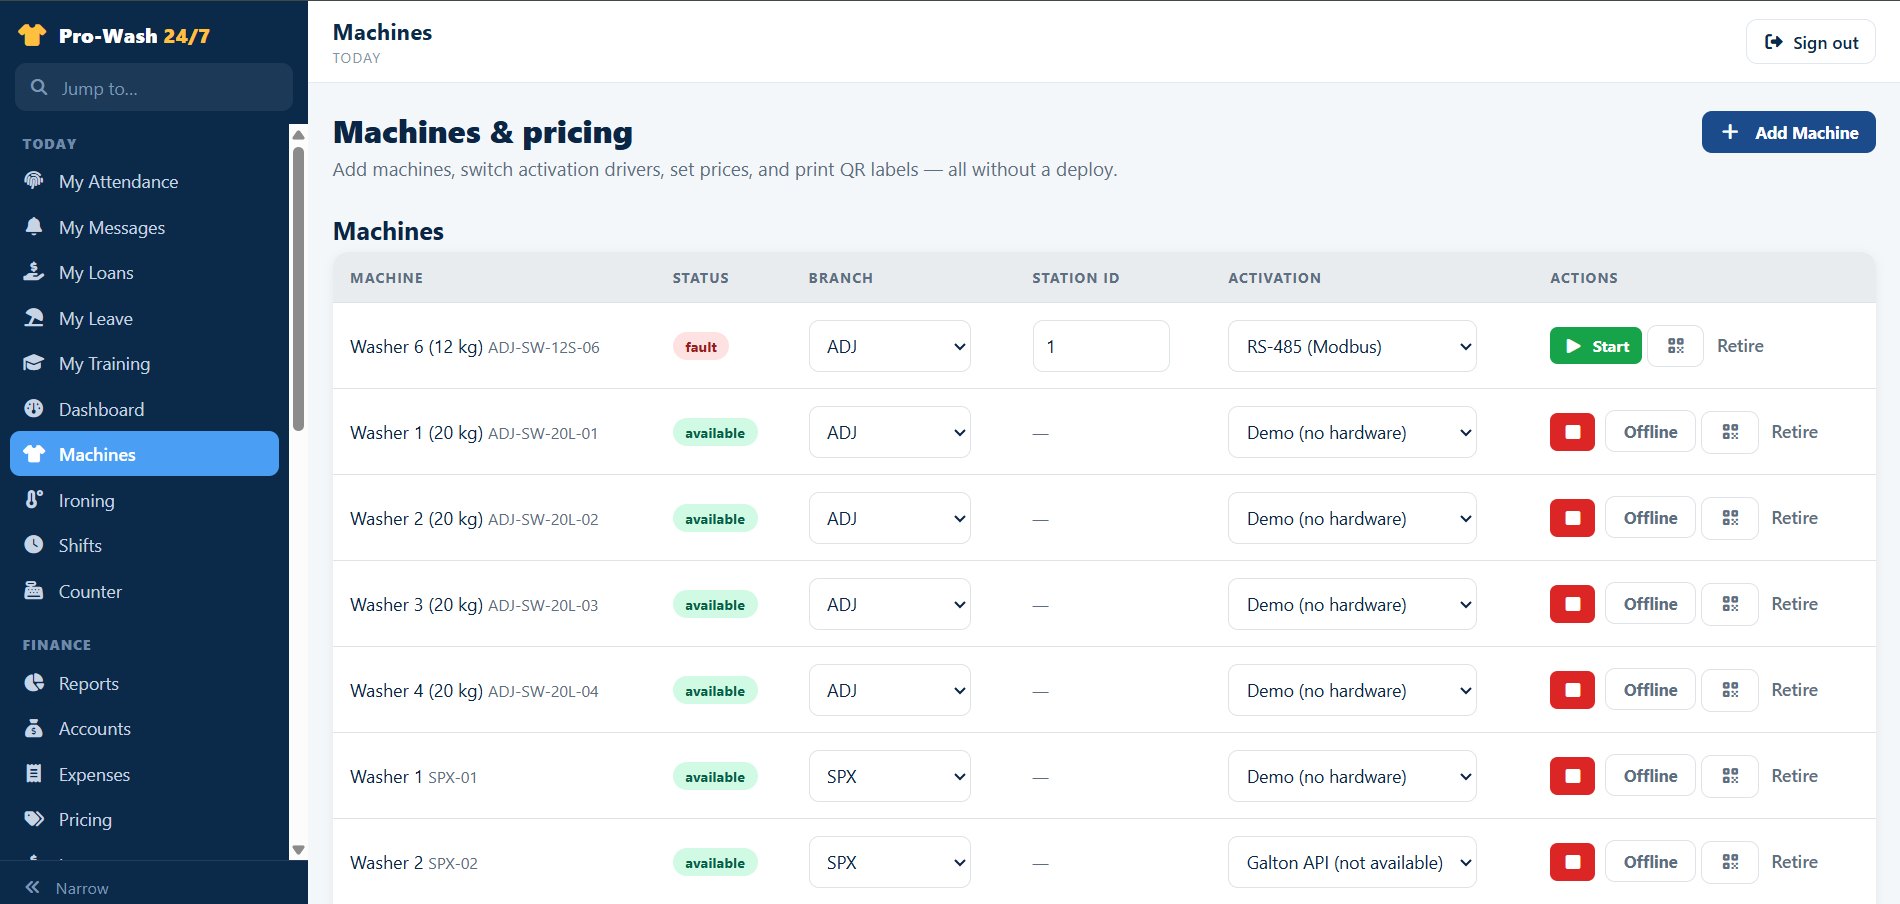The width and height of the screenshot is (1900, 904).
Task: Click red stop button for Washer 2 SPX-02
Action: (1572, 862)
